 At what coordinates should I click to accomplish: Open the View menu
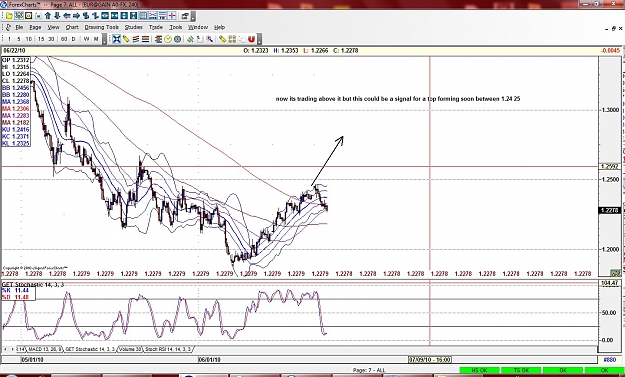(x=53, y=27)
